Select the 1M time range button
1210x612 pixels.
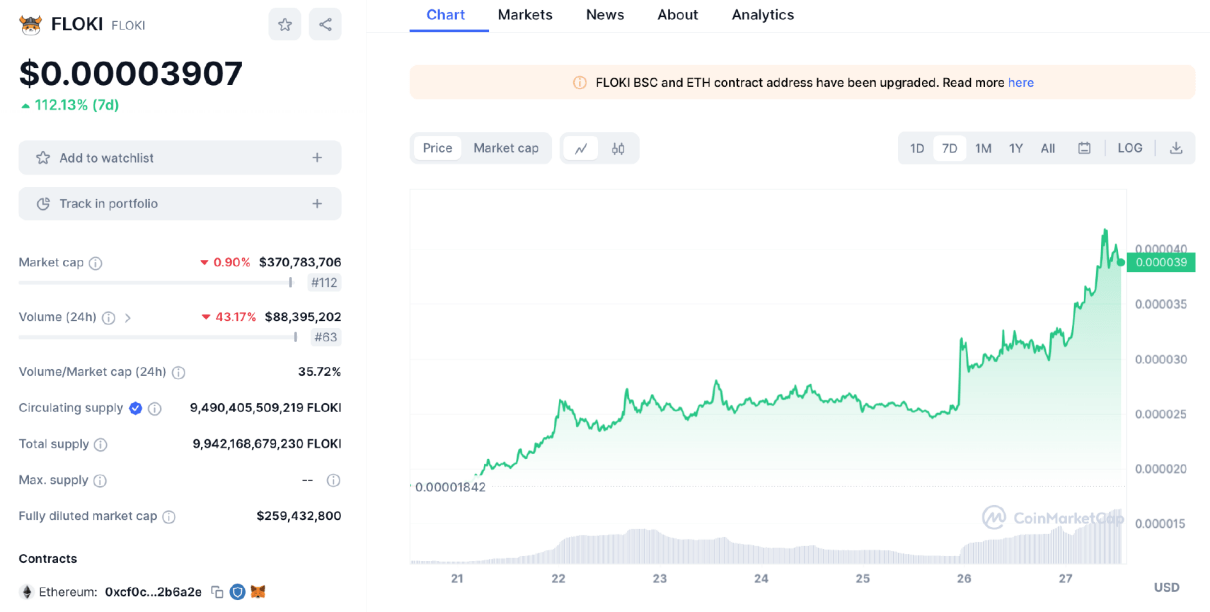[983, 148]
